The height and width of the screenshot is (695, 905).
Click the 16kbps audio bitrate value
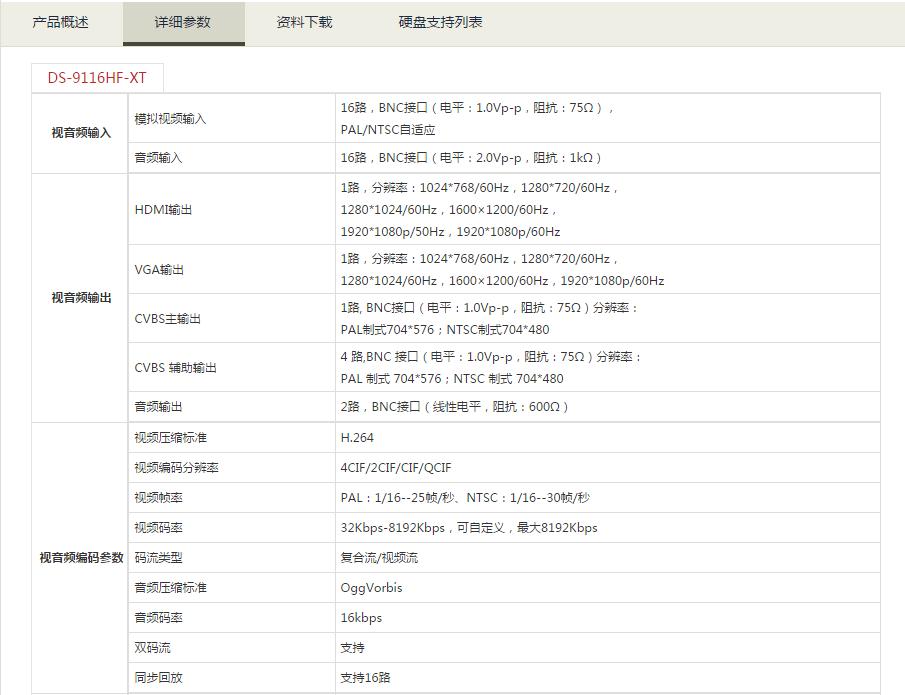tap(361, 618)
